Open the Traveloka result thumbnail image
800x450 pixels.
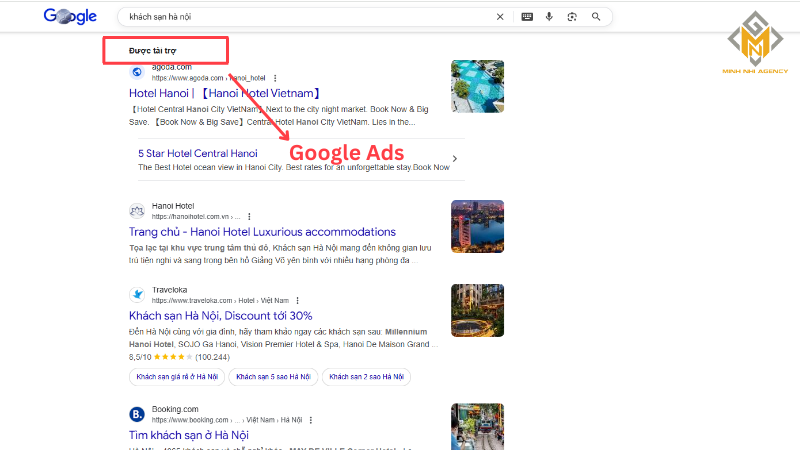pyautogui.click(x=478, y=310)
